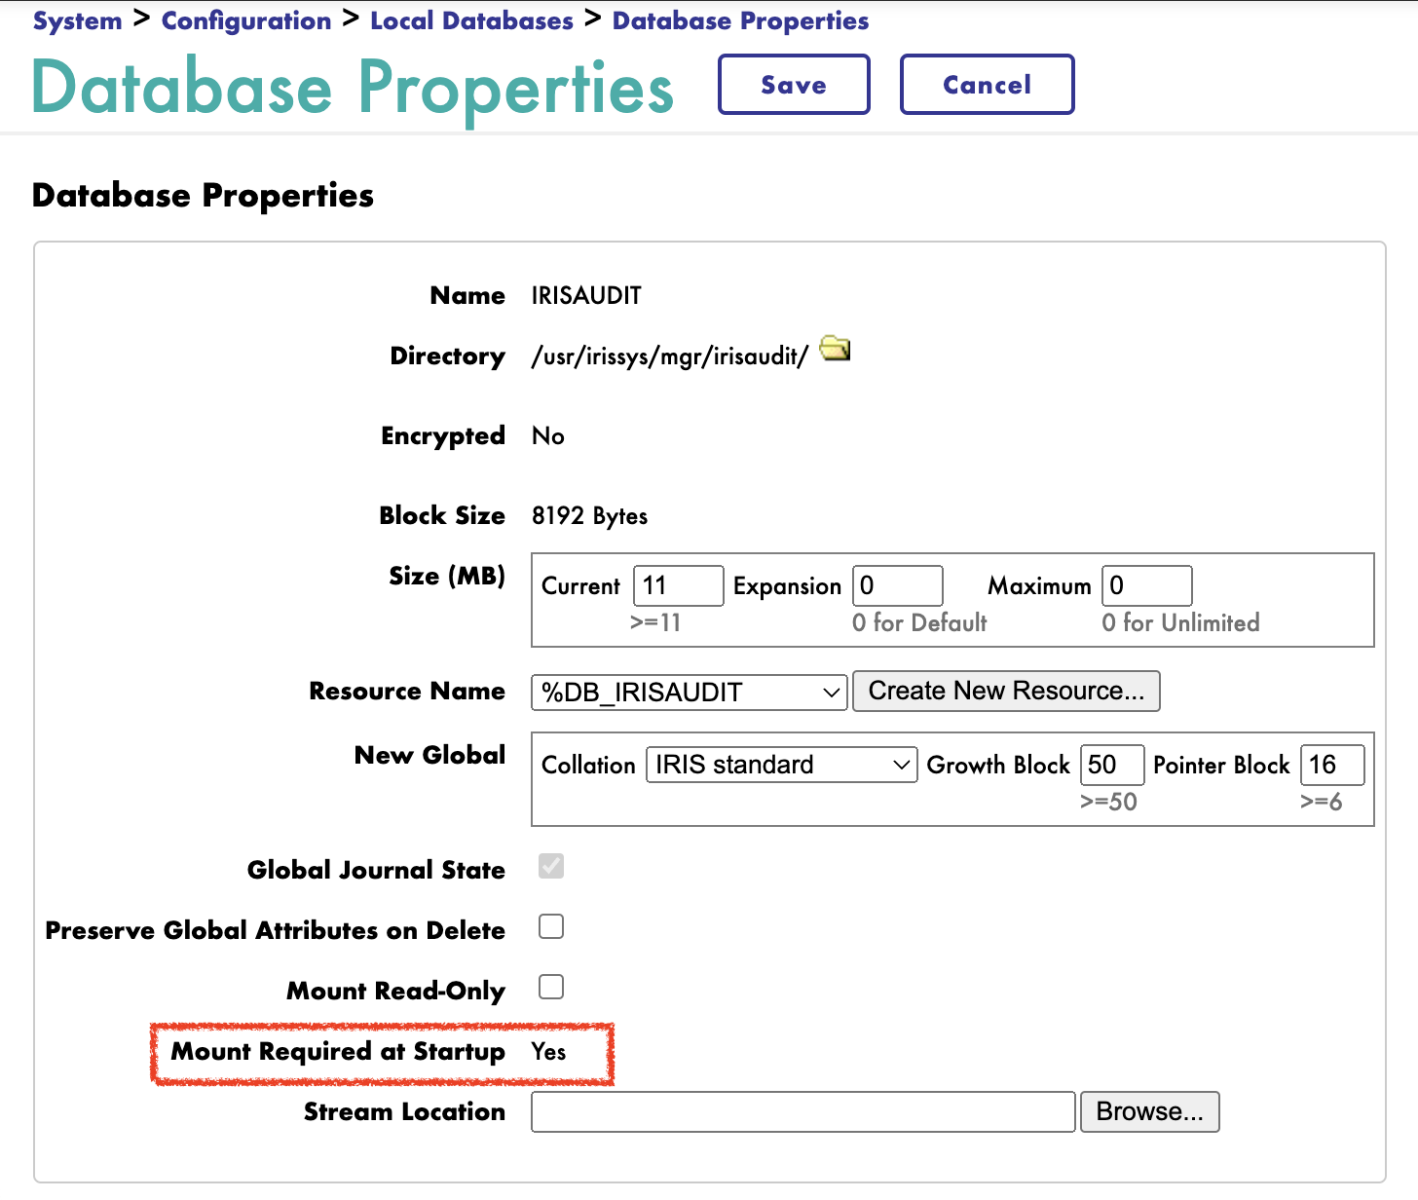Open the Collation dropdown

point(781,765)
